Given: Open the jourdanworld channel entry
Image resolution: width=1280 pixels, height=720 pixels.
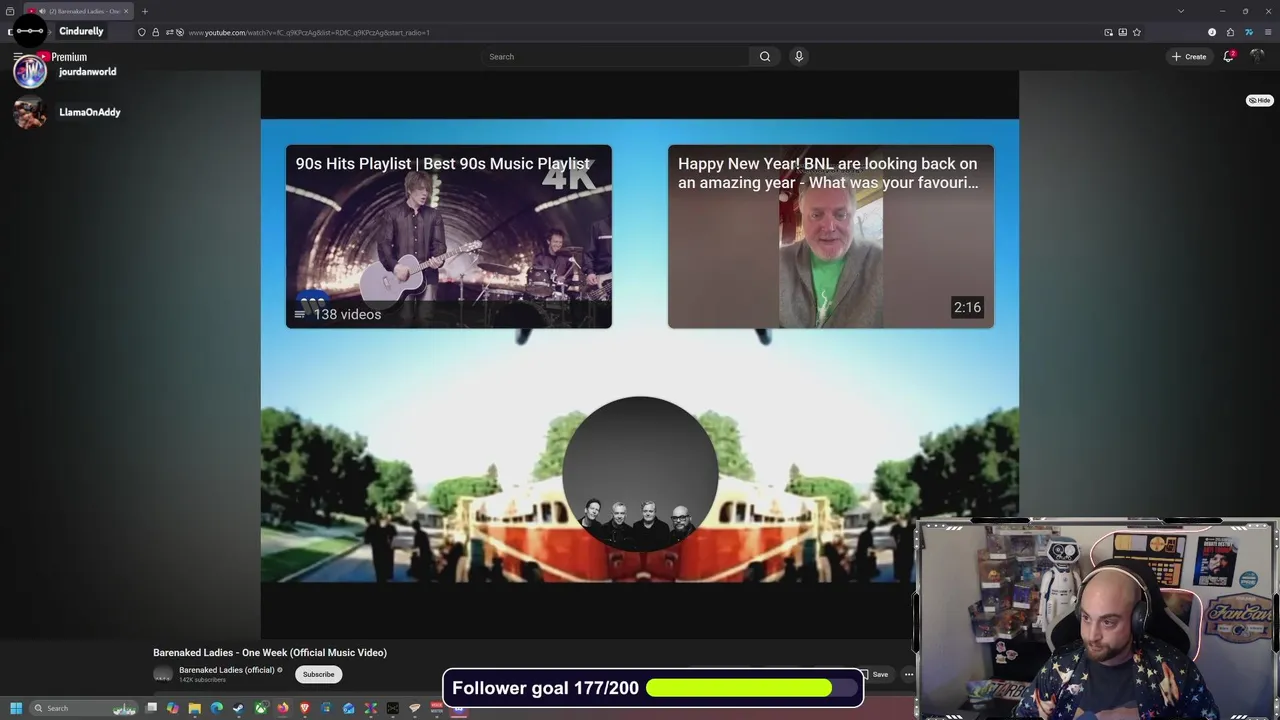Looking at the screenshot, I should [66, 72].
